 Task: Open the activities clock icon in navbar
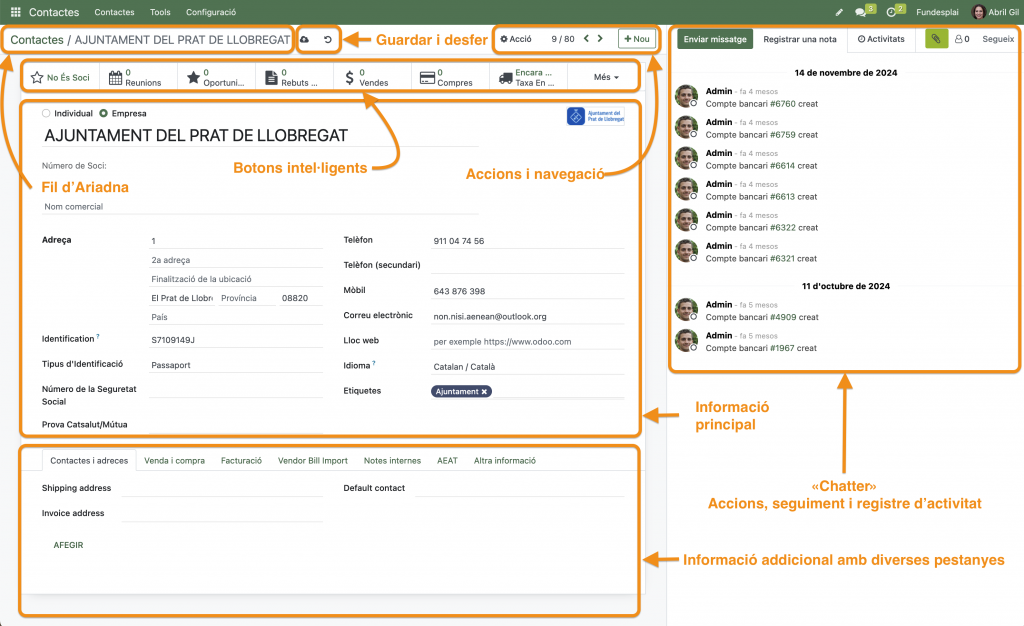click(891, 12)
